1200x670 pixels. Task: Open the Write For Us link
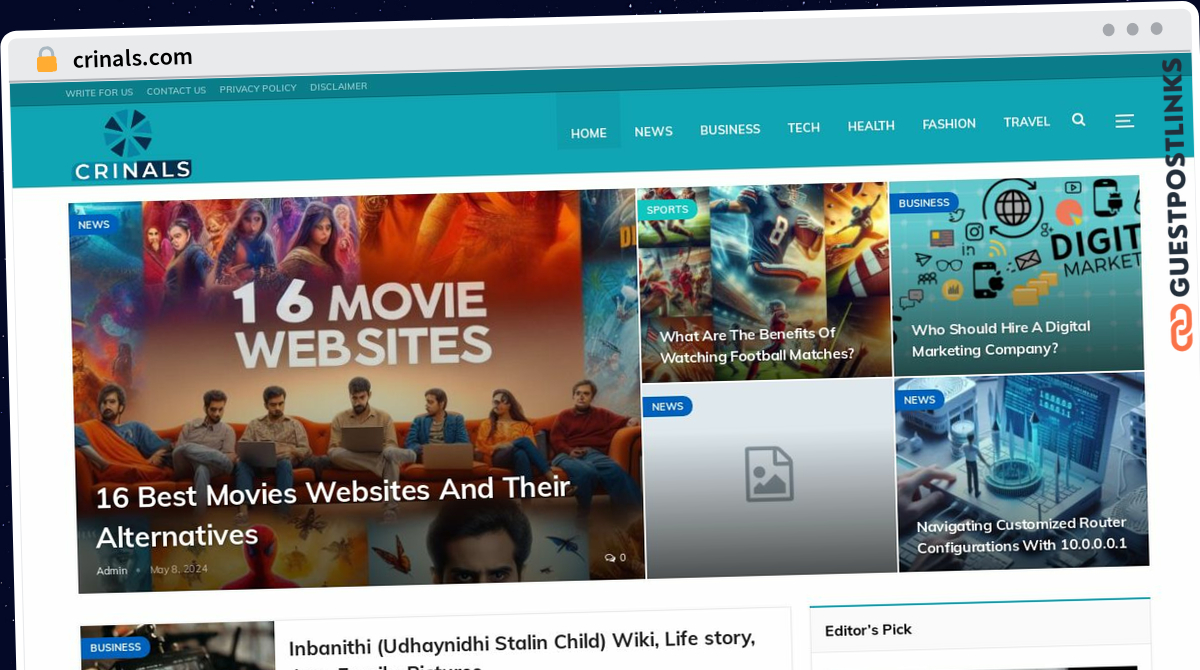pos(99,93)
